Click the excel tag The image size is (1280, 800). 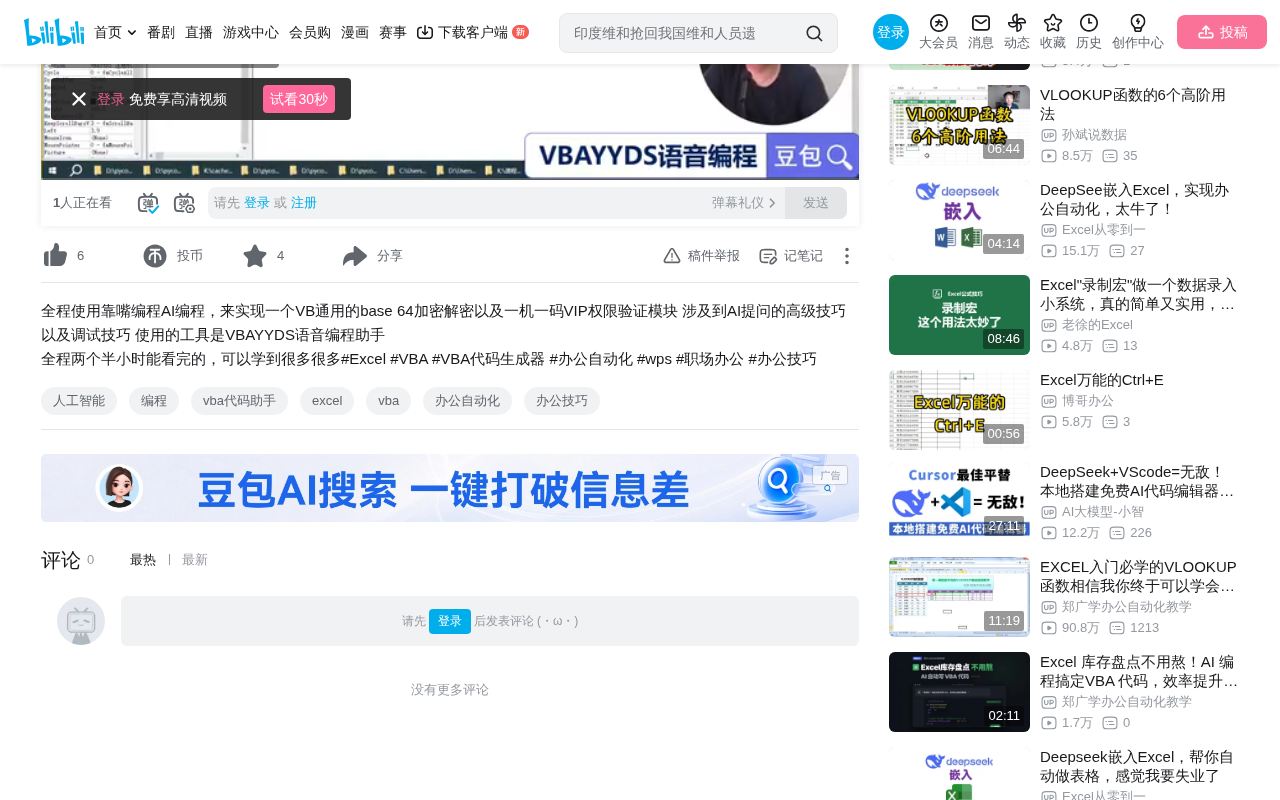pos(327,401)
